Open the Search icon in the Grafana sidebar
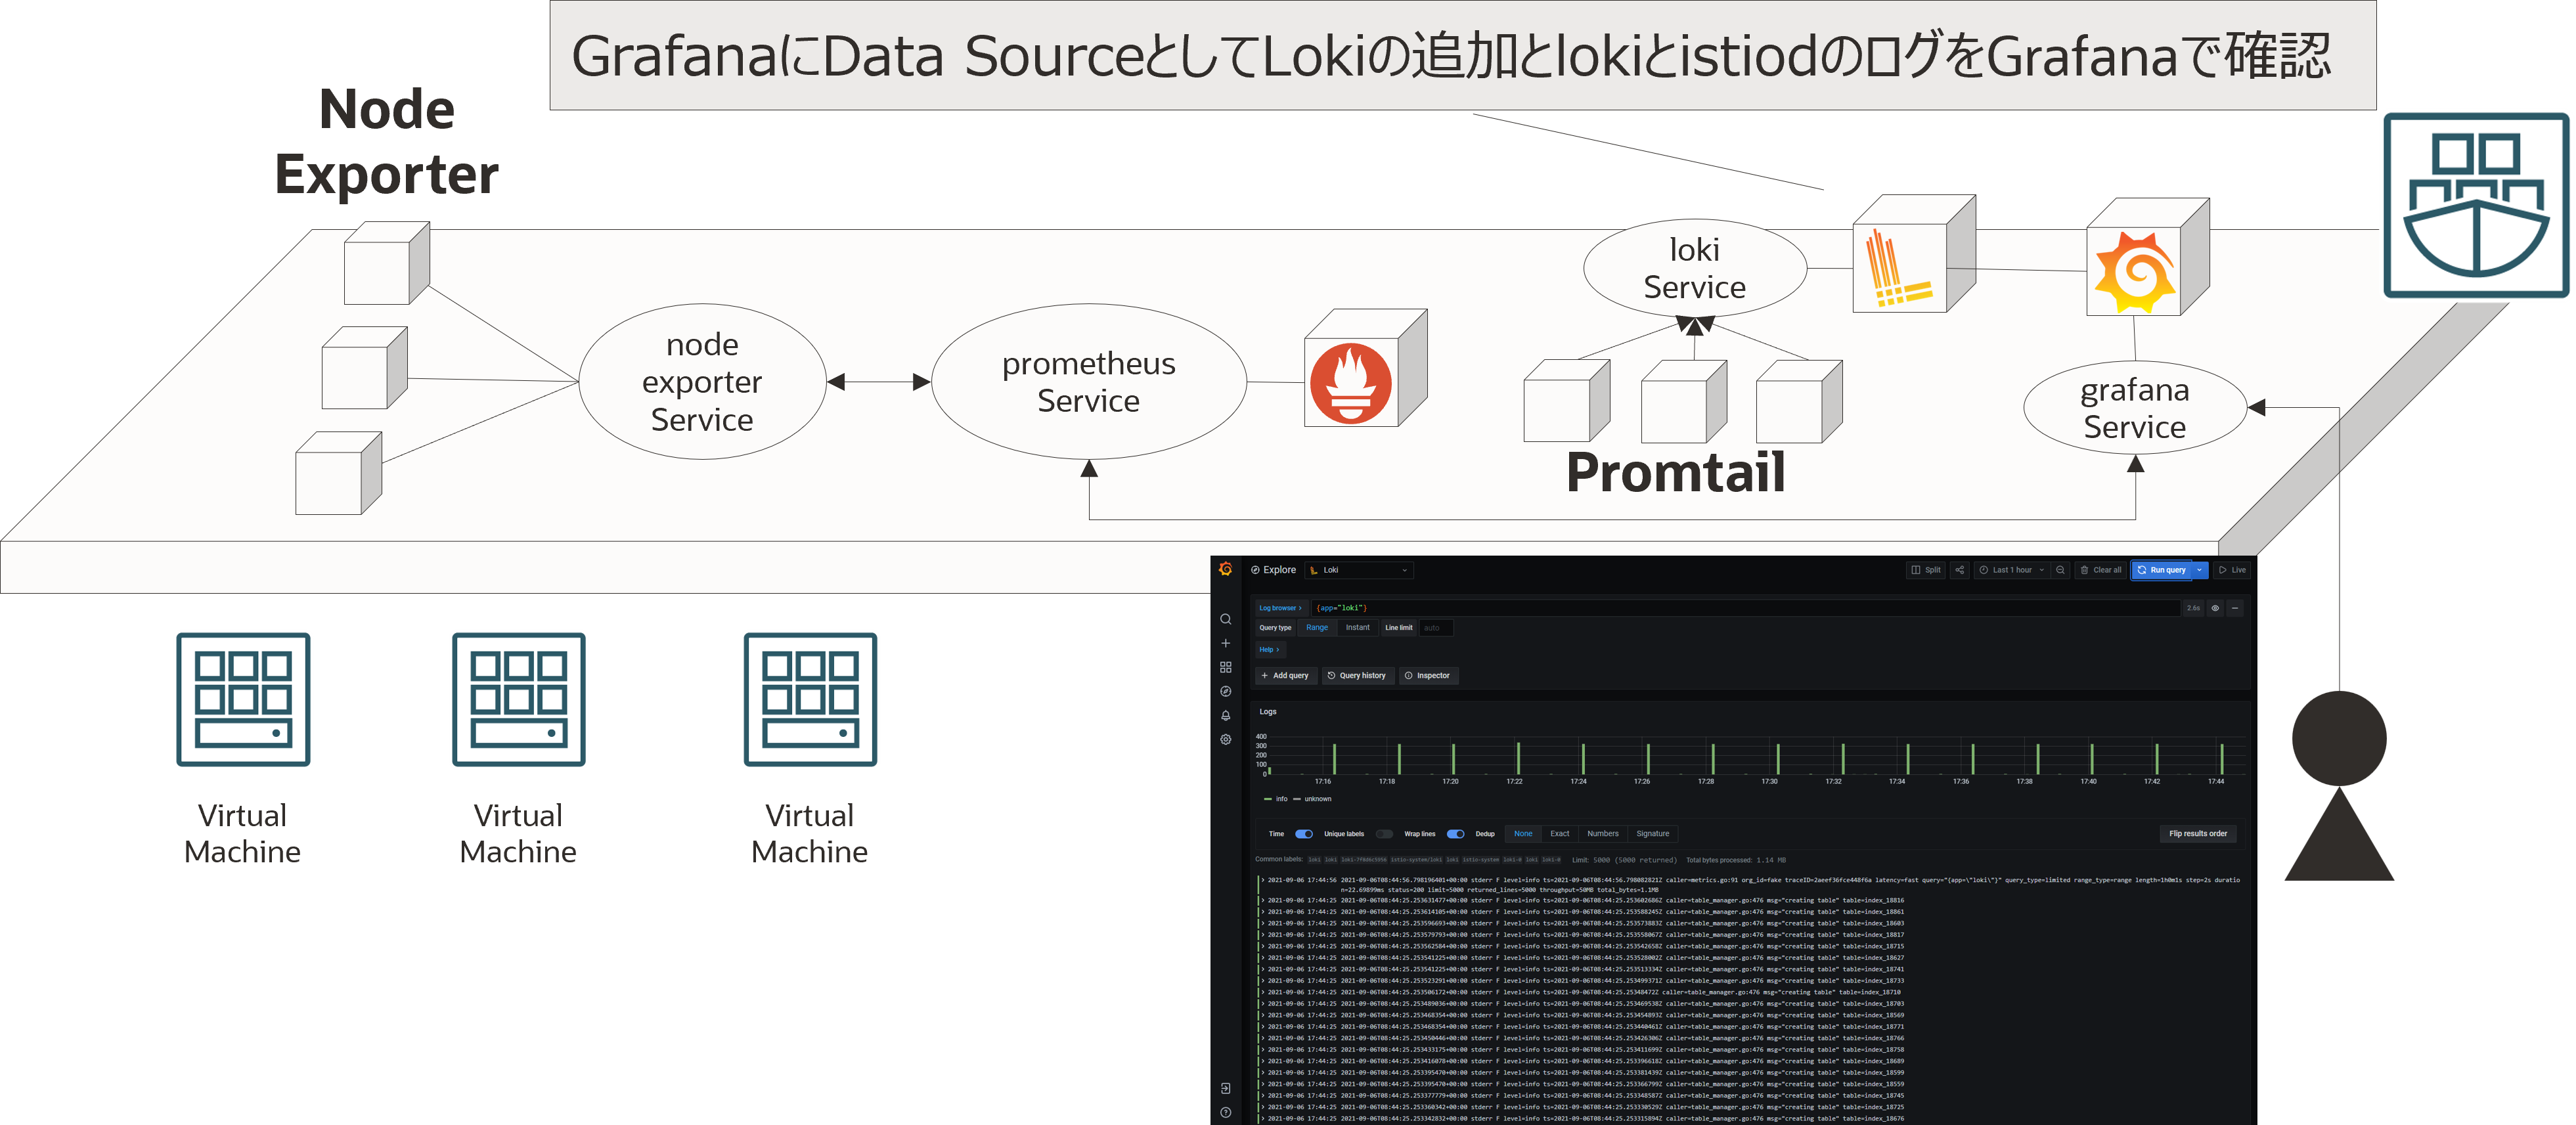This screenshot has width=2576, height=1125. [1225, 619]
